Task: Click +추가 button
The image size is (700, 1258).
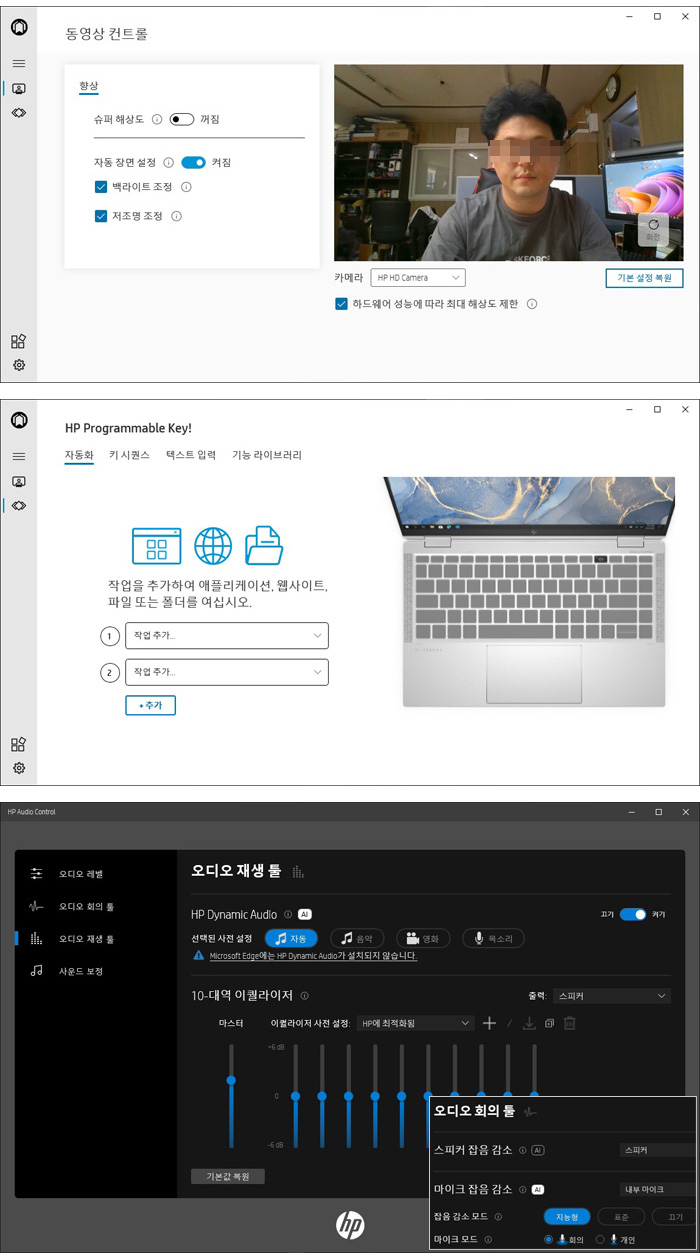Action: pyautogui.click(x=150, y=705)
